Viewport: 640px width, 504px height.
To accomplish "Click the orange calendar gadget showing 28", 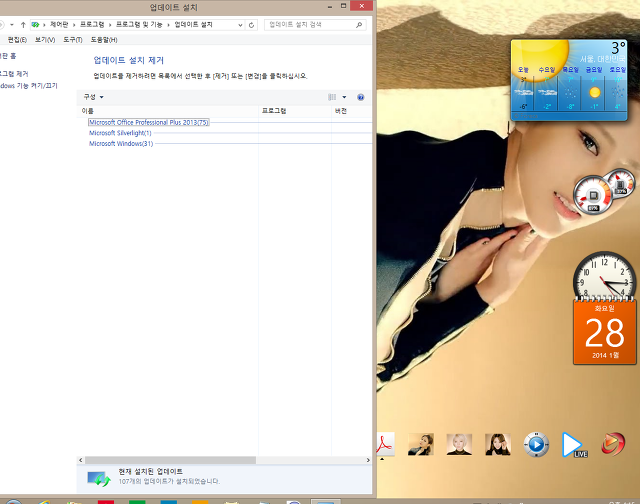I will (604, 333).
